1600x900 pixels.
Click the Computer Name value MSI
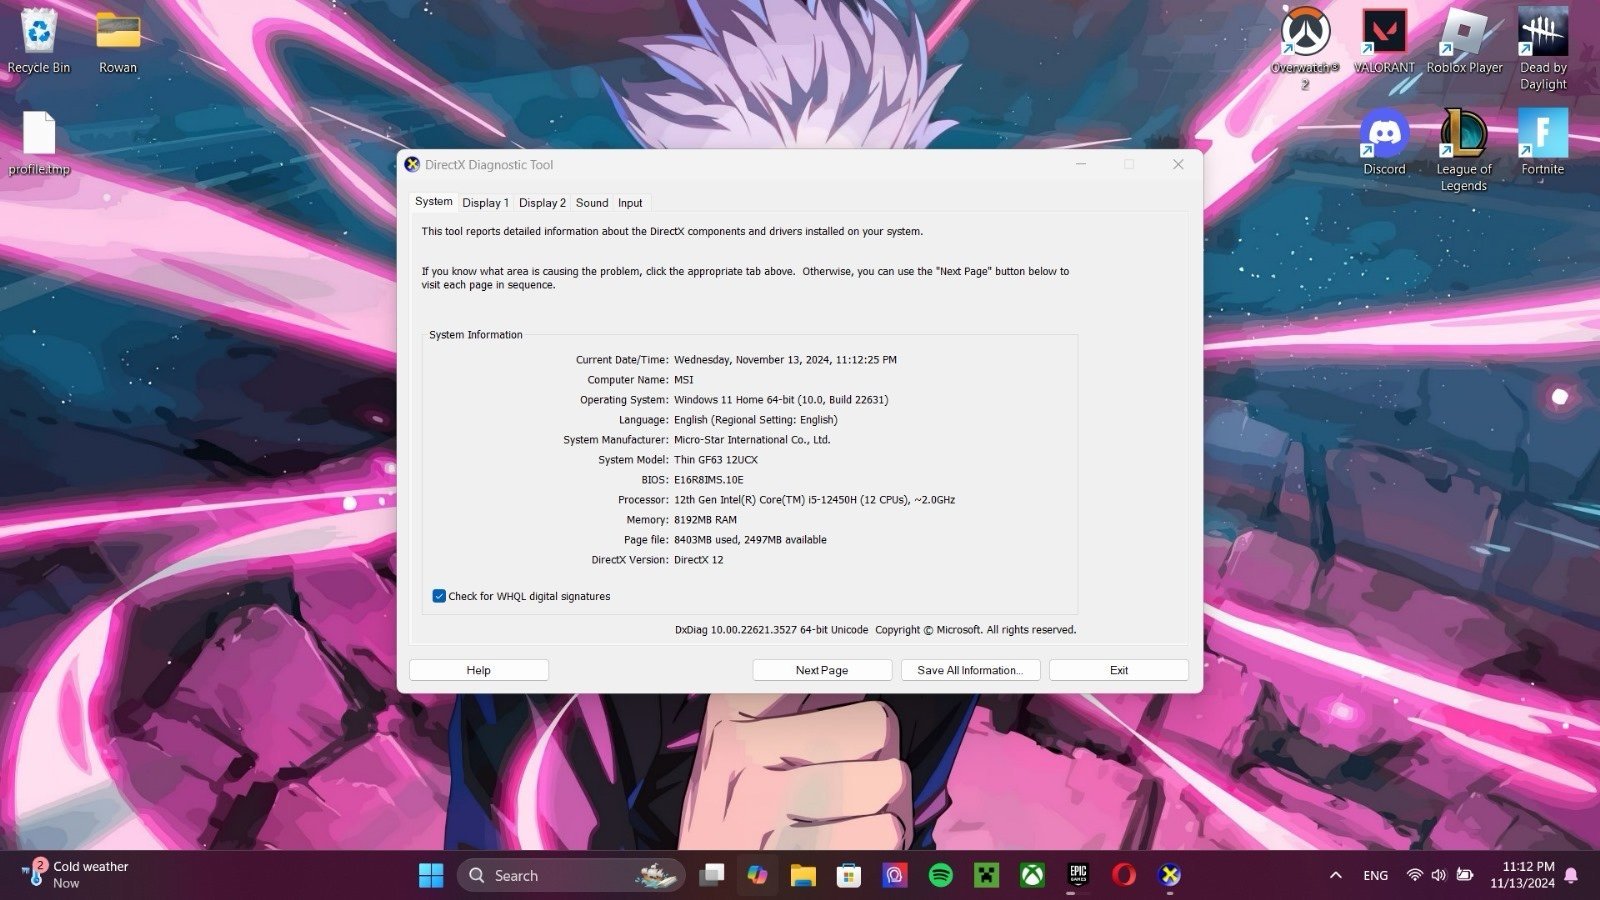coord(683,380)
